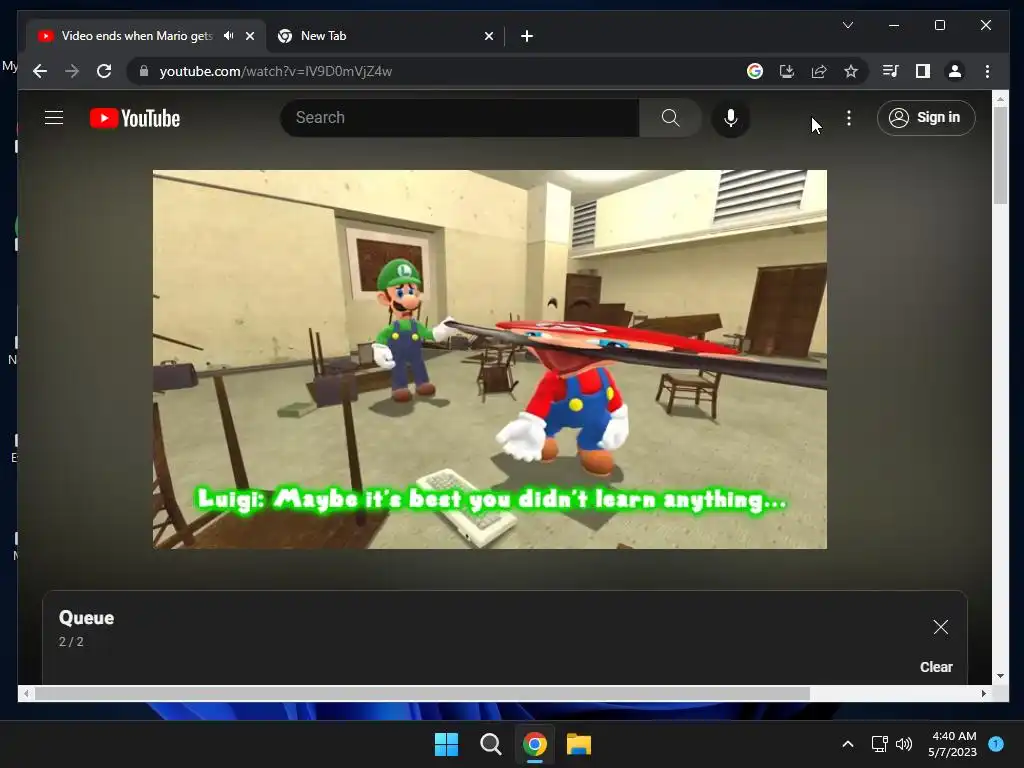Mute the YouTube tab via speaker icon
Viewport: 1024px width, 768px height.
point(229,36)
